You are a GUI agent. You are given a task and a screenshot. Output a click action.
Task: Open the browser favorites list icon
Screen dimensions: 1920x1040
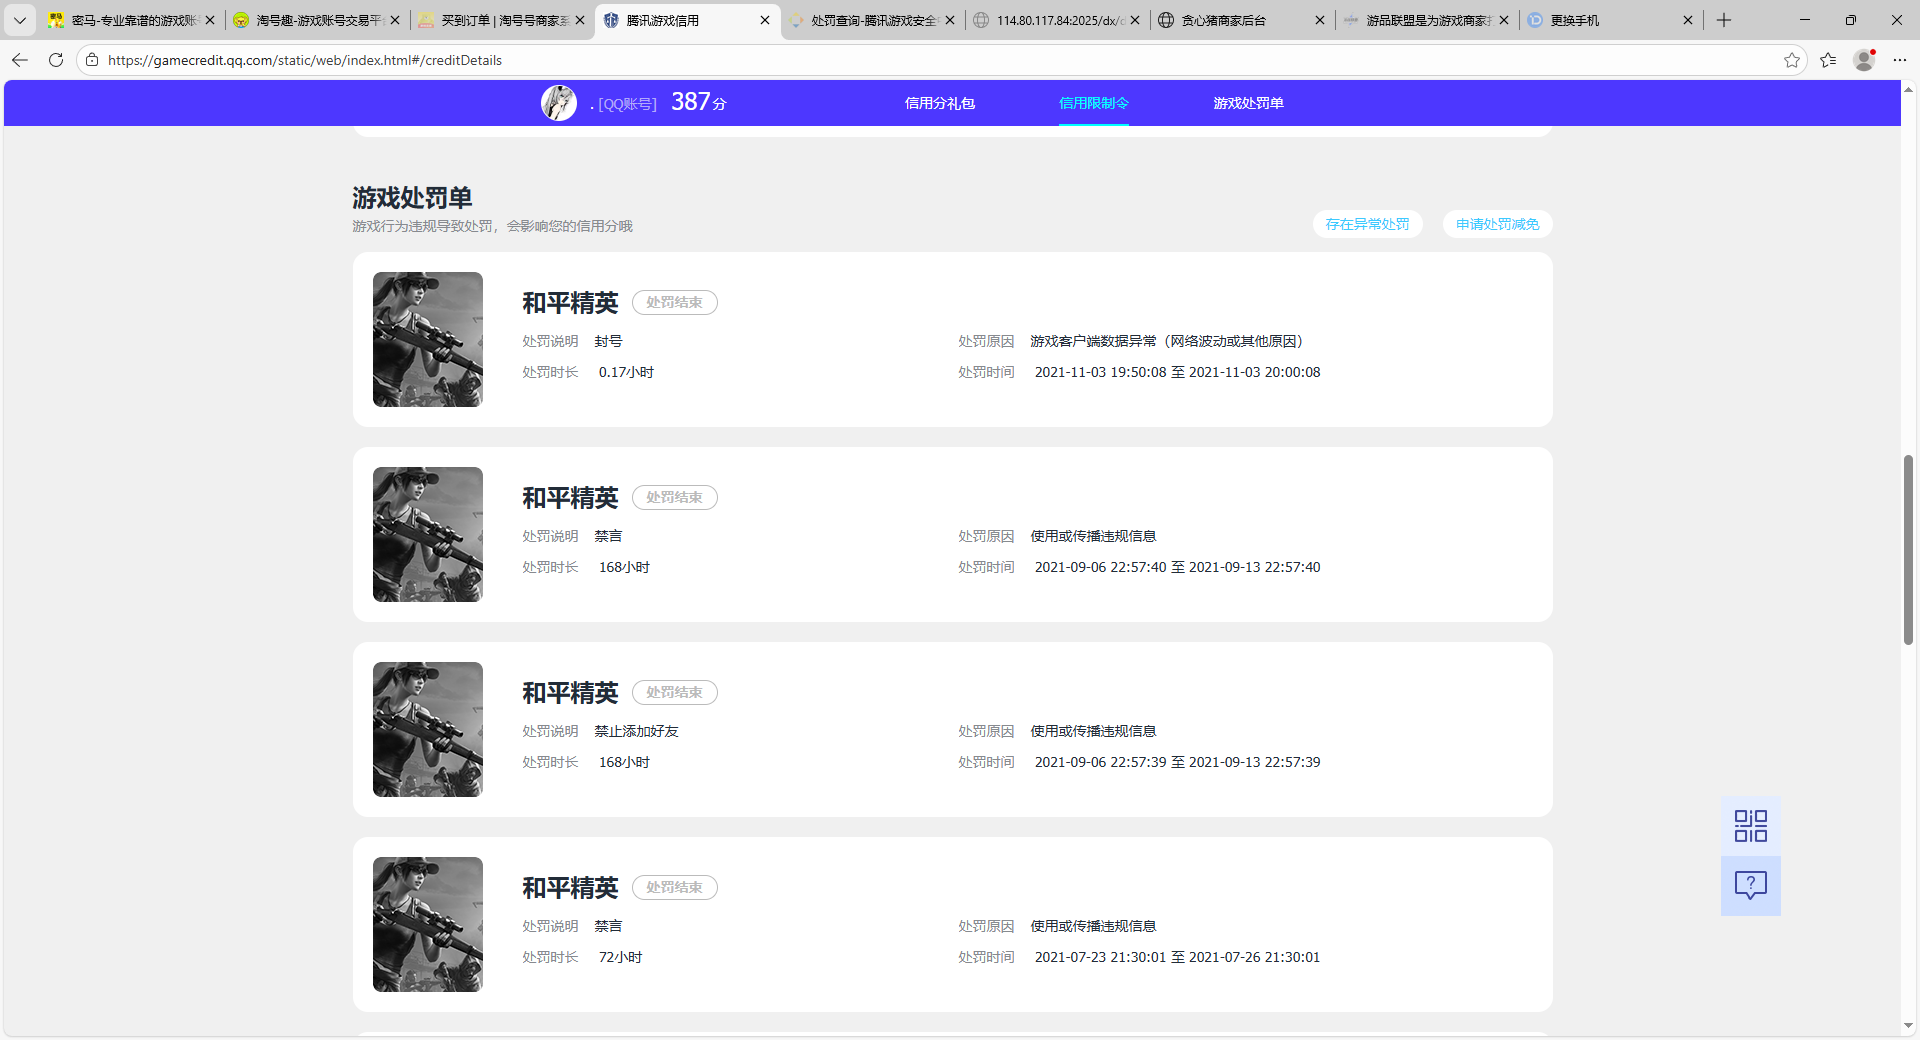pyautogui.click(x=1828, y=60)
